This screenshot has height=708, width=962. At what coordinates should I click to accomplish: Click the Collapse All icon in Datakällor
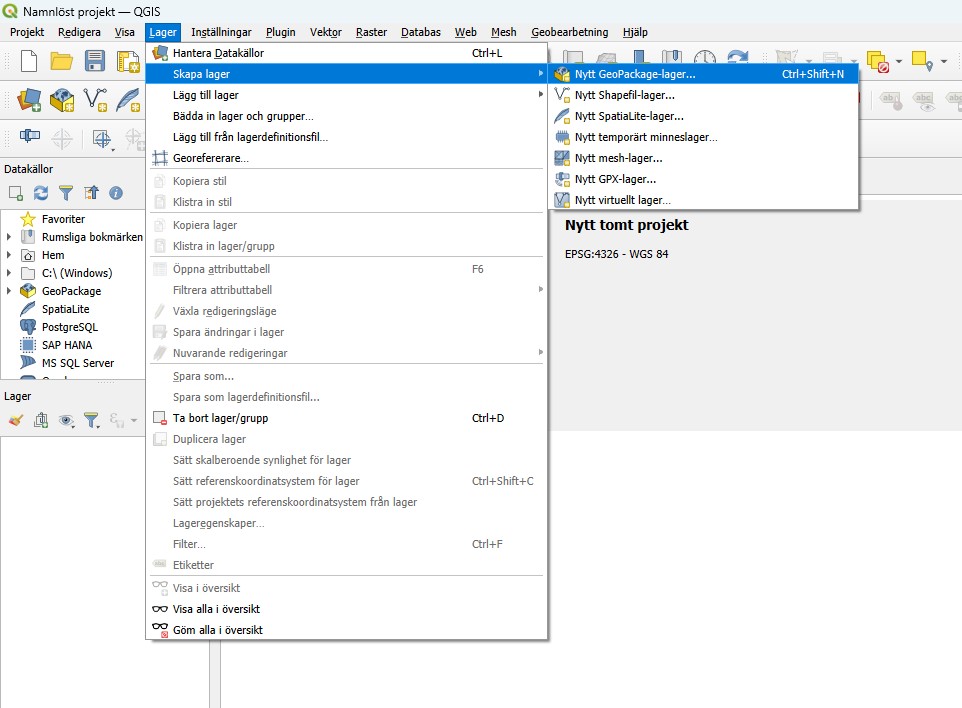click(91, 193)
